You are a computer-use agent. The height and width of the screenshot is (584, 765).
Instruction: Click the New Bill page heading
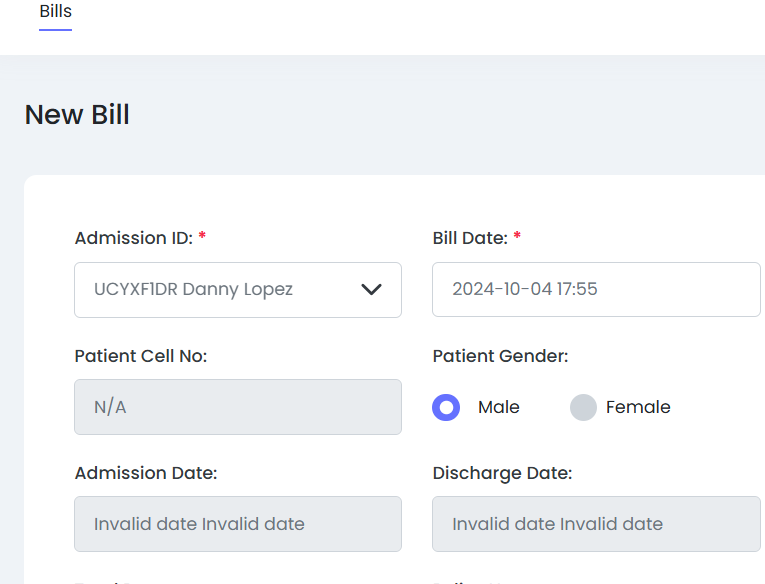pos(77,115)
